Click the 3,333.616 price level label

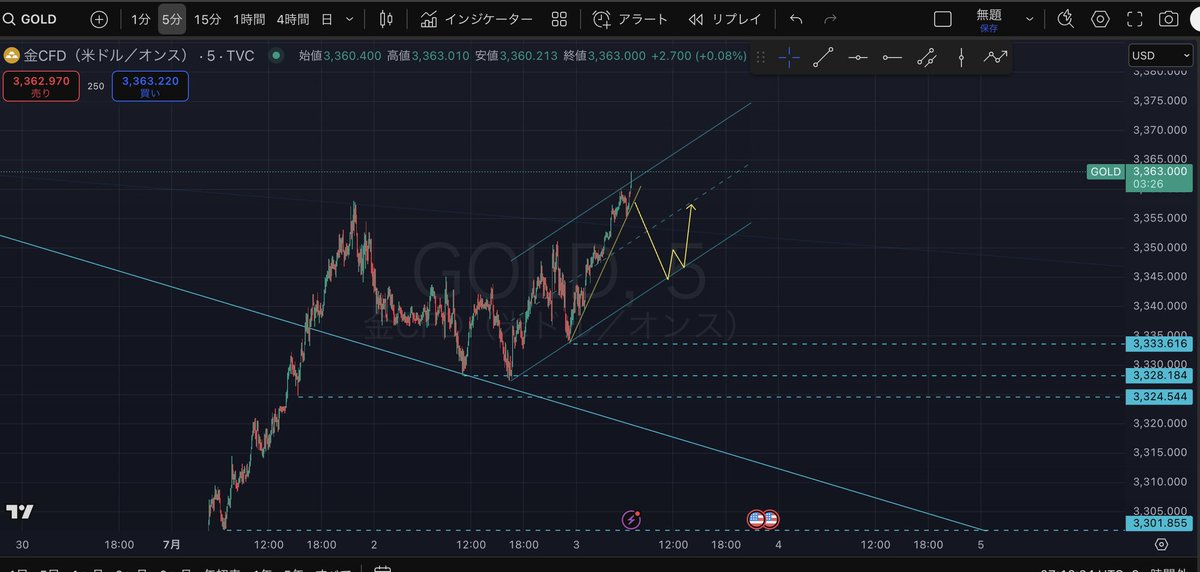coord(1160,344)
